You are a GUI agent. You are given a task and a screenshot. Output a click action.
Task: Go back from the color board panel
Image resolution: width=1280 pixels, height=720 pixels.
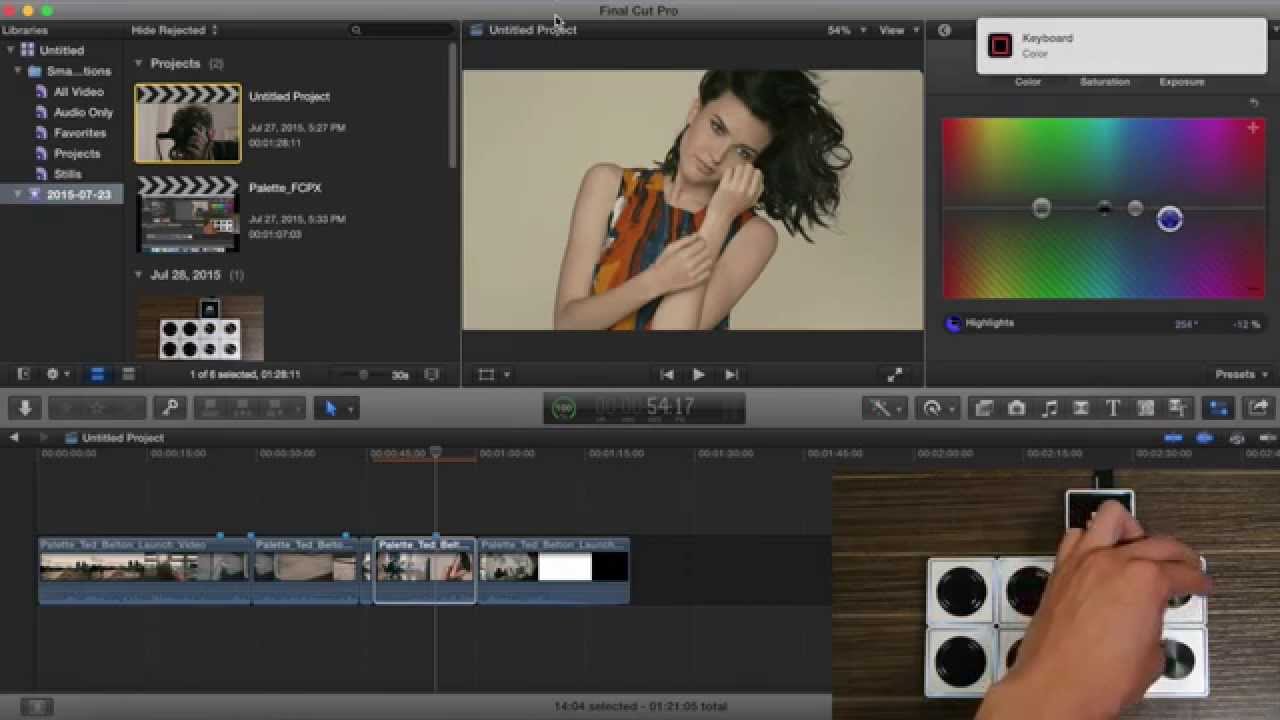pyautogui.click(x=944, y=30)
